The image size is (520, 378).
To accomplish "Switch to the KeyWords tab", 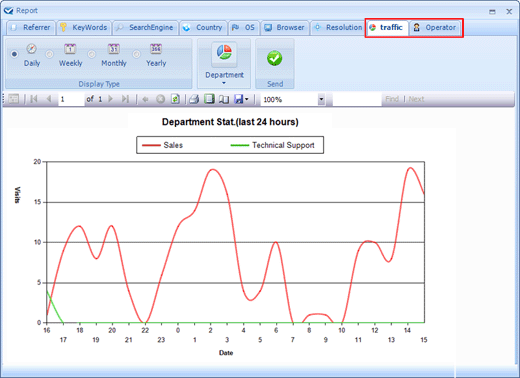I will click(84, 28).
